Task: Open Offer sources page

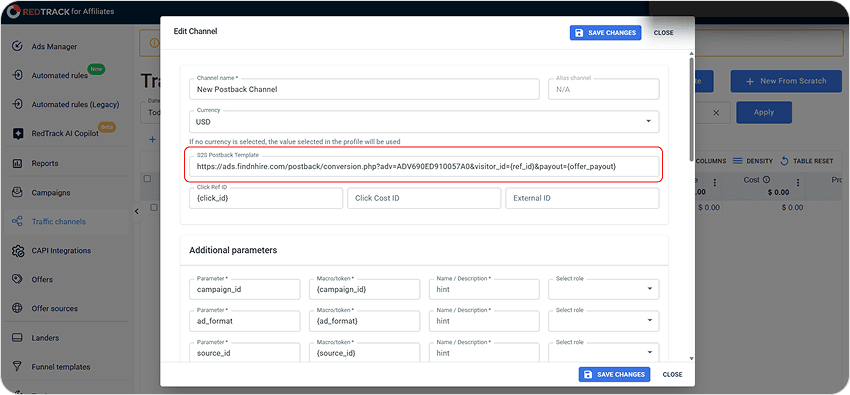Action: click(x=54, y=308)
